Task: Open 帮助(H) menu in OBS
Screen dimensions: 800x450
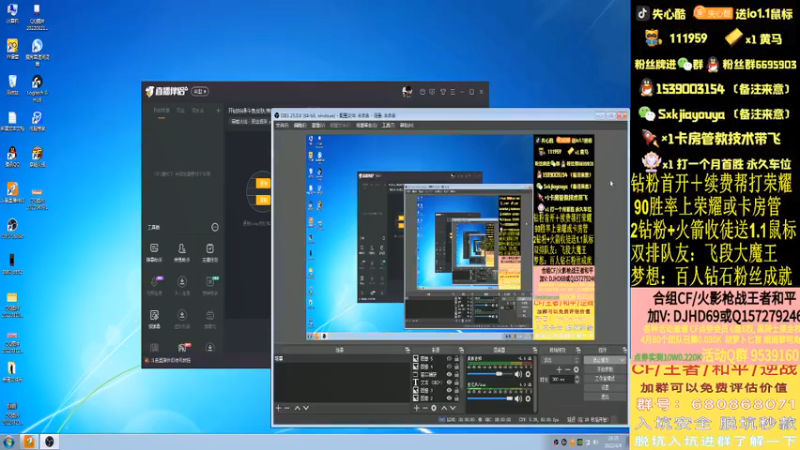Action: point(407,126)
